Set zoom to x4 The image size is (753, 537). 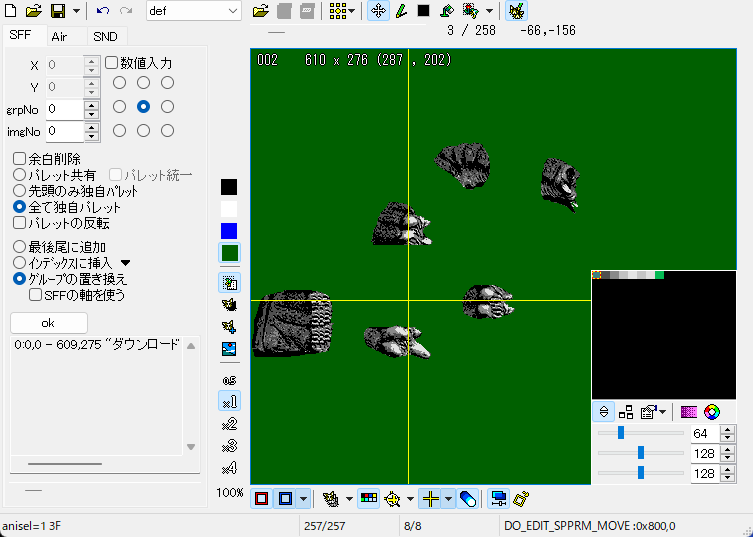pyautogui.click(x=230, y=468)
